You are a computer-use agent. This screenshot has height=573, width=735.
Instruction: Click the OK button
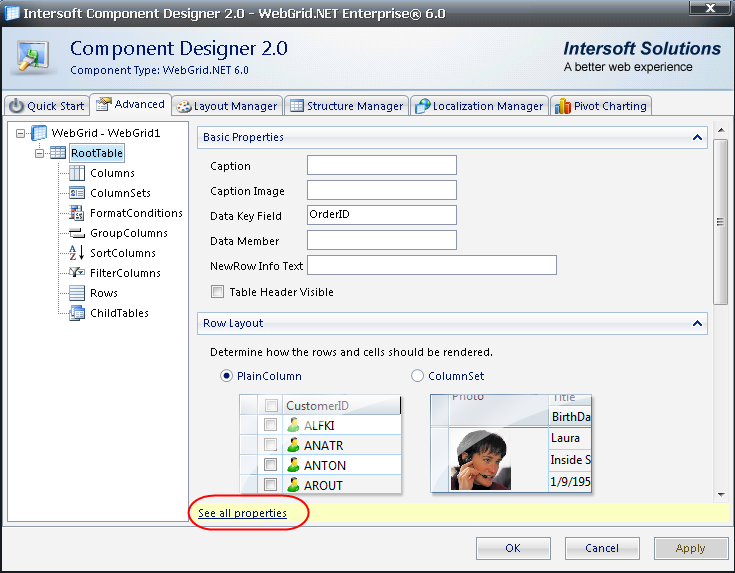coord(513,548)
